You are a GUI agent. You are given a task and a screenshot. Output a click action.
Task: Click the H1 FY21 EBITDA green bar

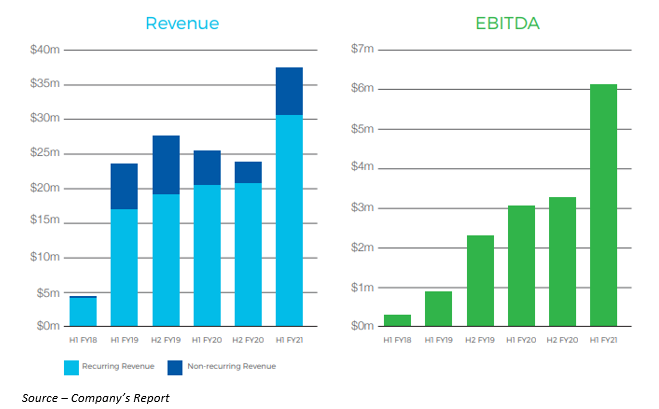[603, 205]
